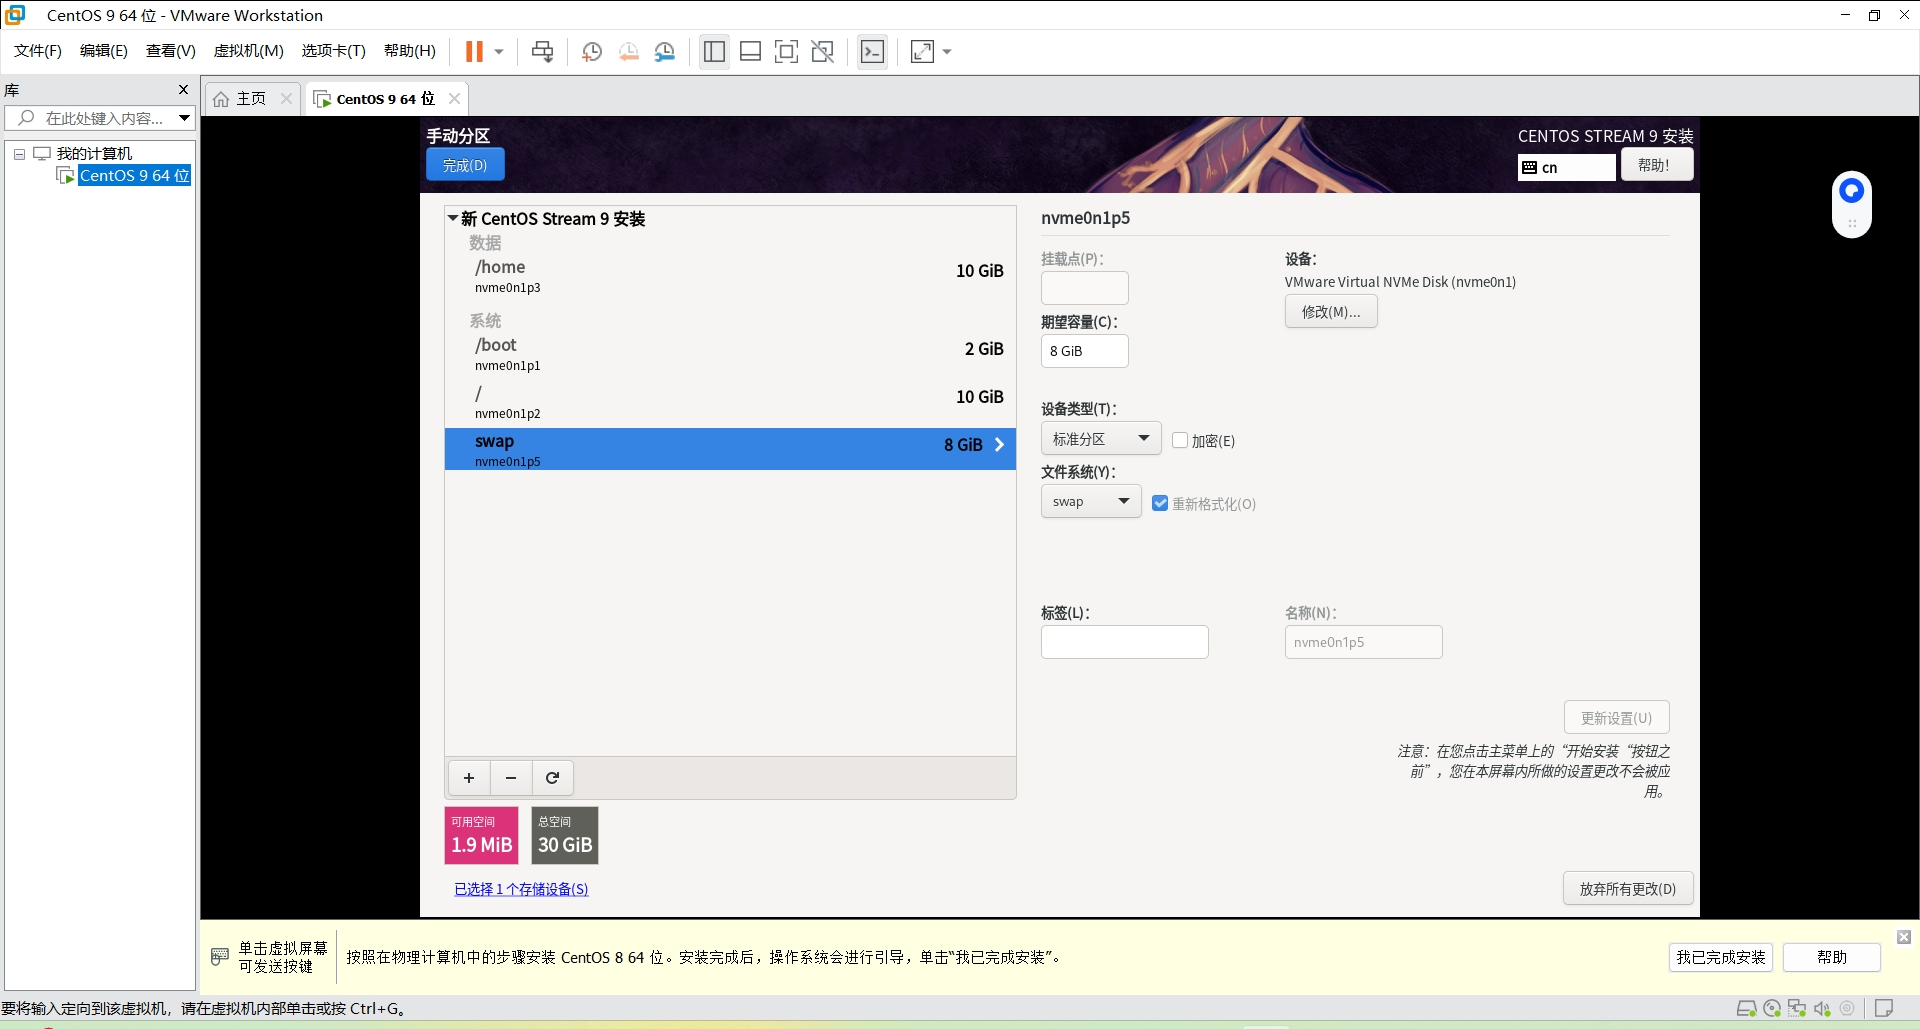
Task: Click the network adapter status icon
Action: pyautogui.click(x=1797, y=1008)
